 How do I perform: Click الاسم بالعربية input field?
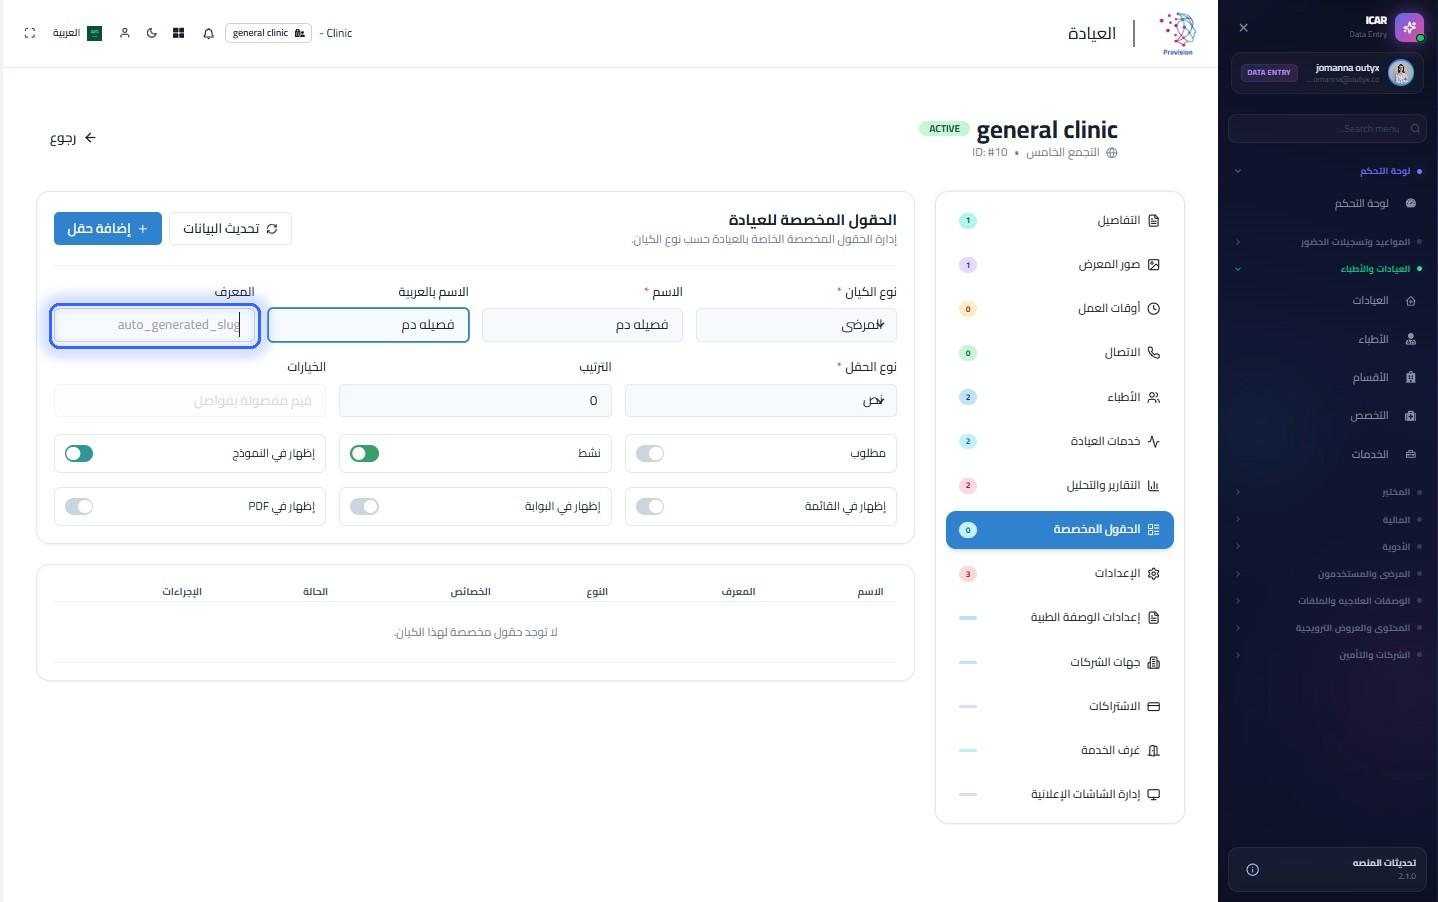coord(368,325)
